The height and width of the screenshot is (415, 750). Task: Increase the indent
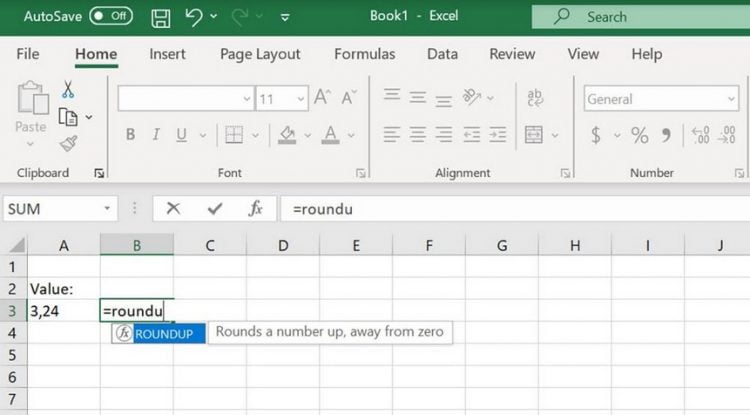coord(497,135)
